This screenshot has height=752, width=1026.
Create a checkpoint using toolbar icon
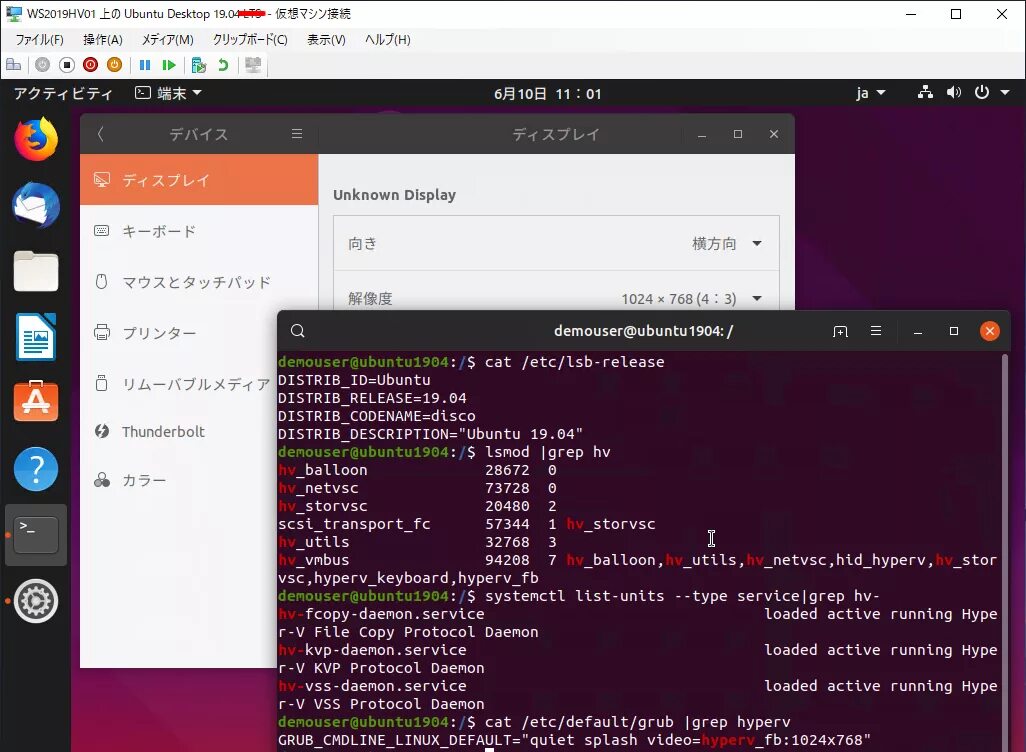[199, 65]
